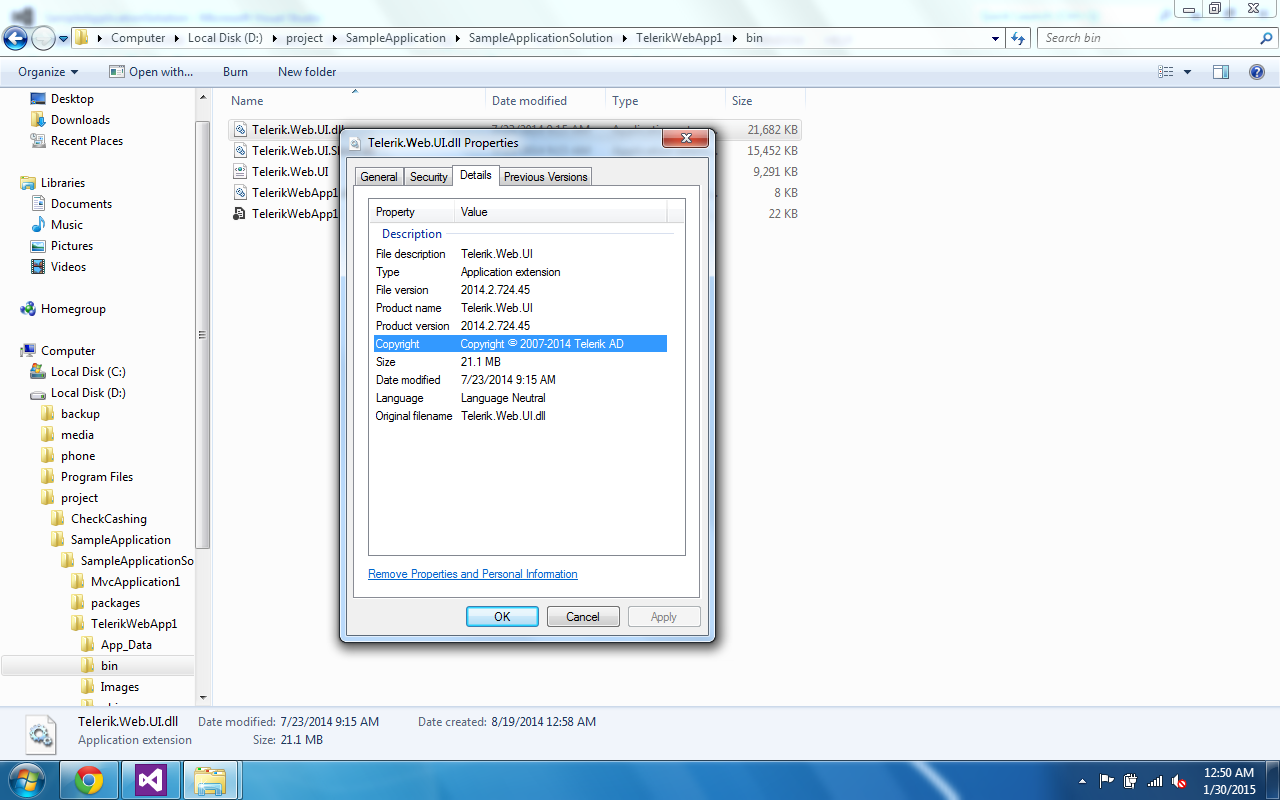Open Visual Studio from the taskbar
The width and height of the screenshot is (1280, 800).
click(x=150, y=780)
